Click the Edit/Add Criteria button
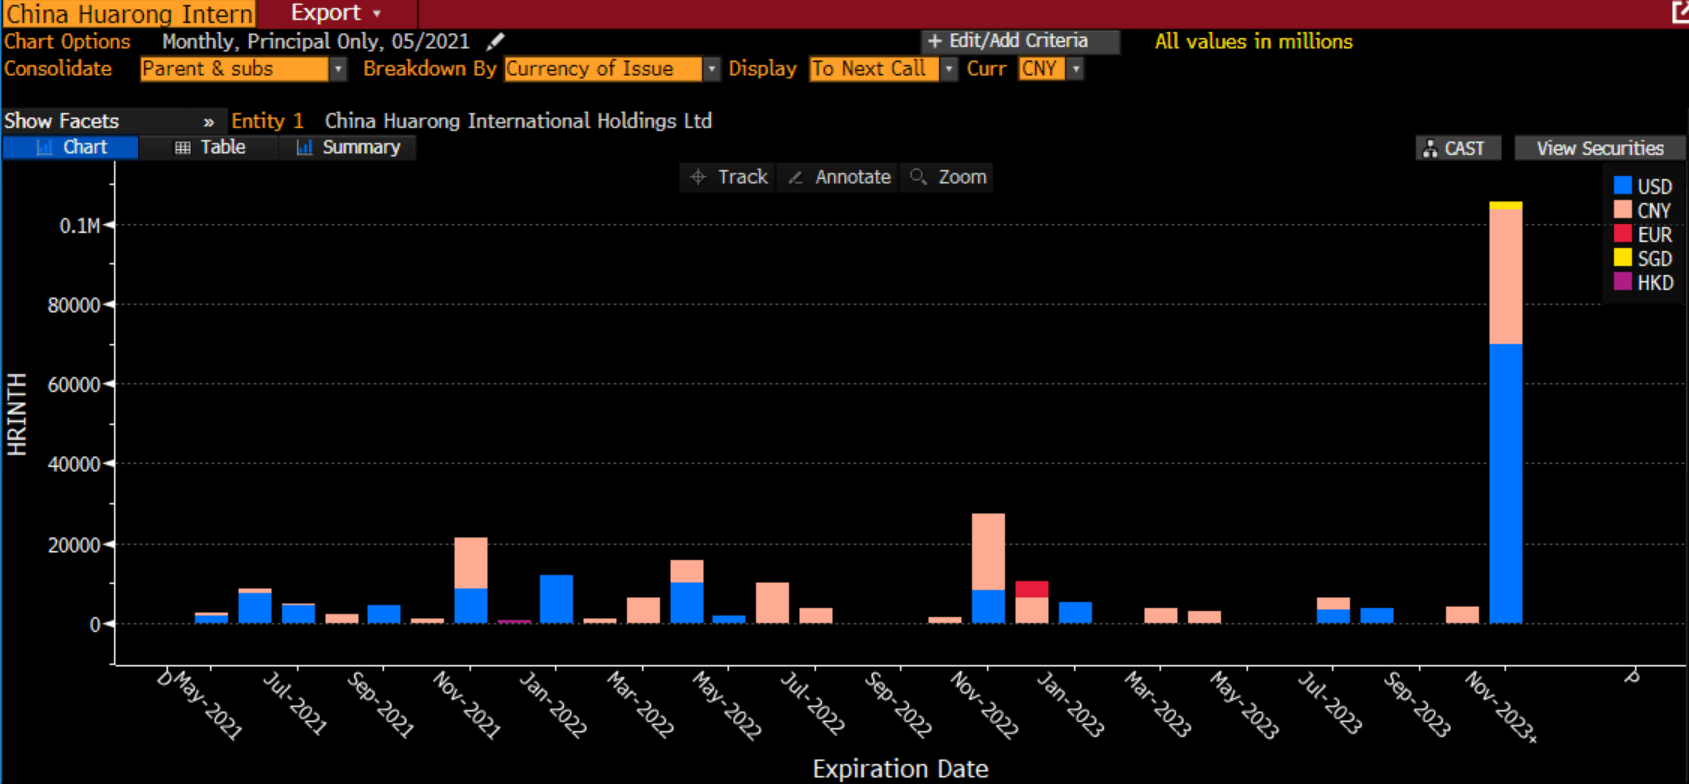The height and width of the screenshot is (784, 1689). pyautogui.click(x=1019, y=41)
